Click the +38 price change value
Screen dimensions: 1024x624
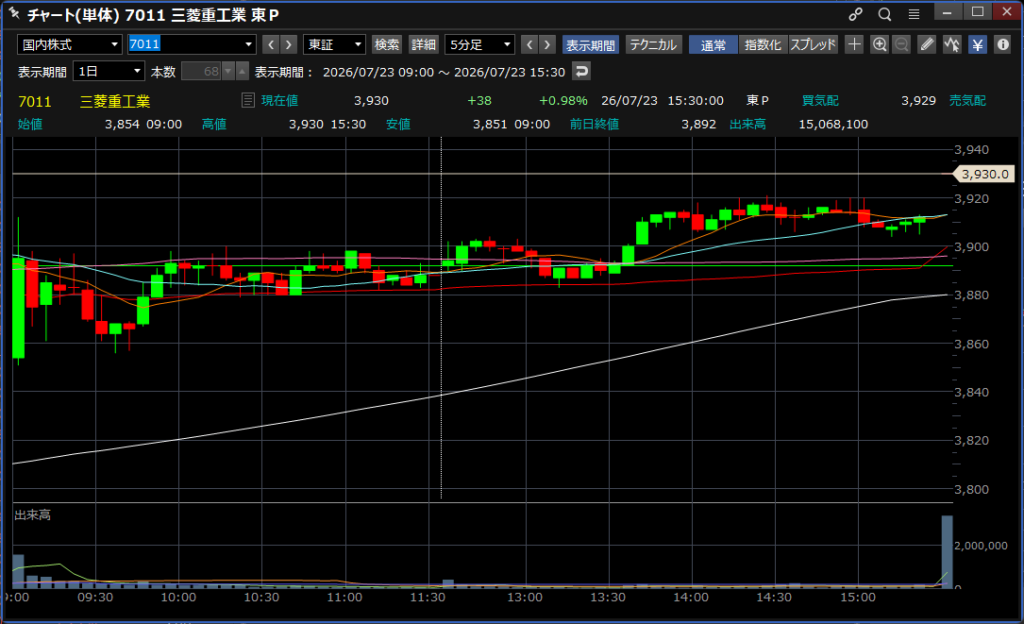click(x=479, y=101)
